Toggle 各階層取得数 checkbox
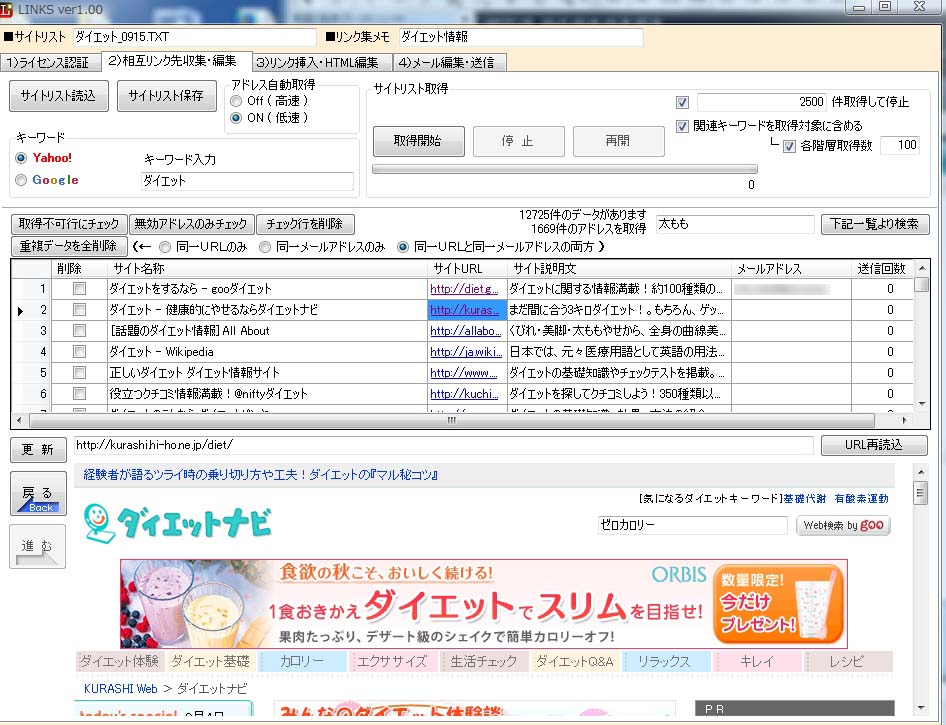The width and height of the screenshot is (946, 725). coord(789,146)
